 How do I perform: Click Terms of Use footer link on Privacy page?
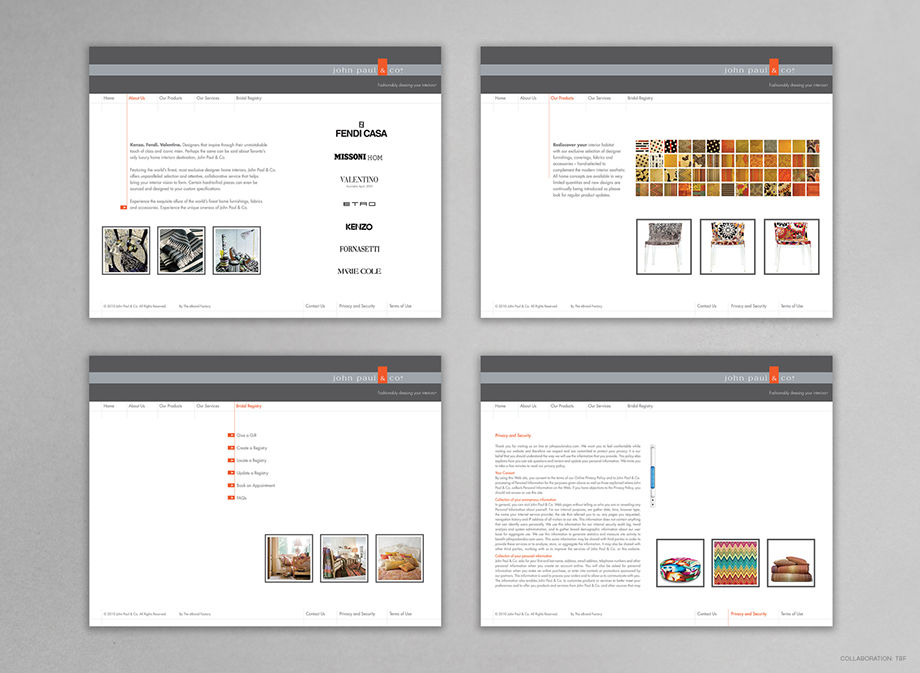coord(792,614)
